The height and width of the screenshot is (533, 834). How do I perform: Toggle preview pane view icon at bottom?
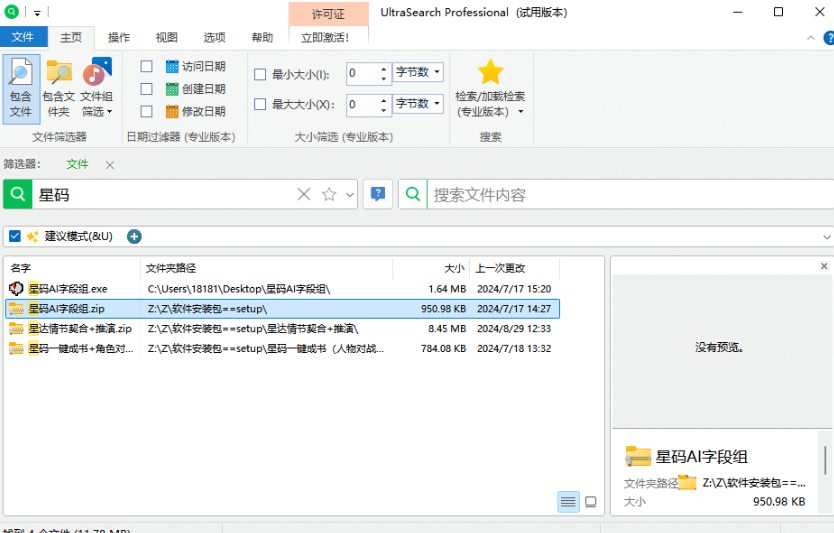tap(591, 501)
